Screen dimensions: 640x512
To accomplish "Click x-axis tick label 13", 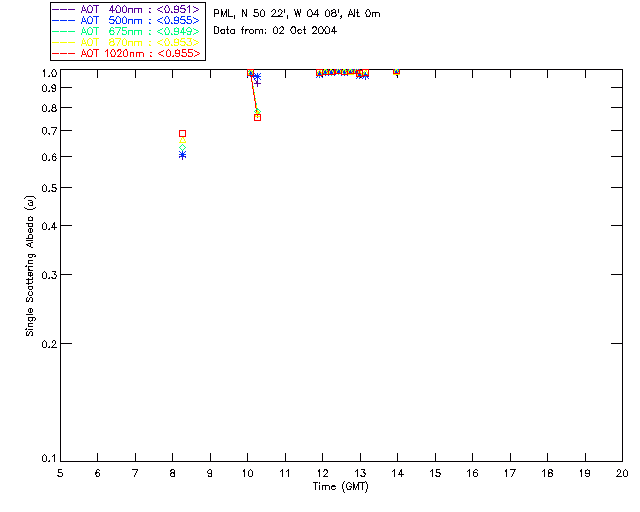I will pyautogui.click(x=360, y=473).
